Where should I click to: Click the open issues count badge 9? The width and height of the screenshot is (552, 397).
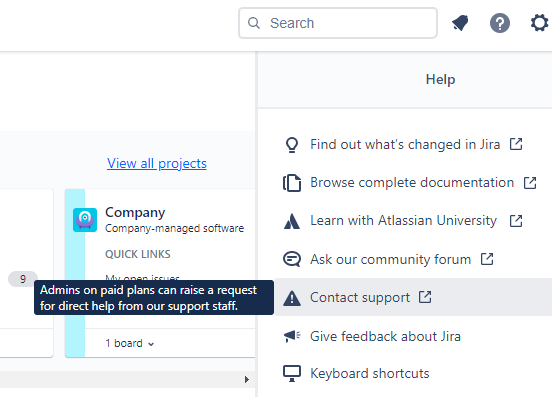click(23, 279)
